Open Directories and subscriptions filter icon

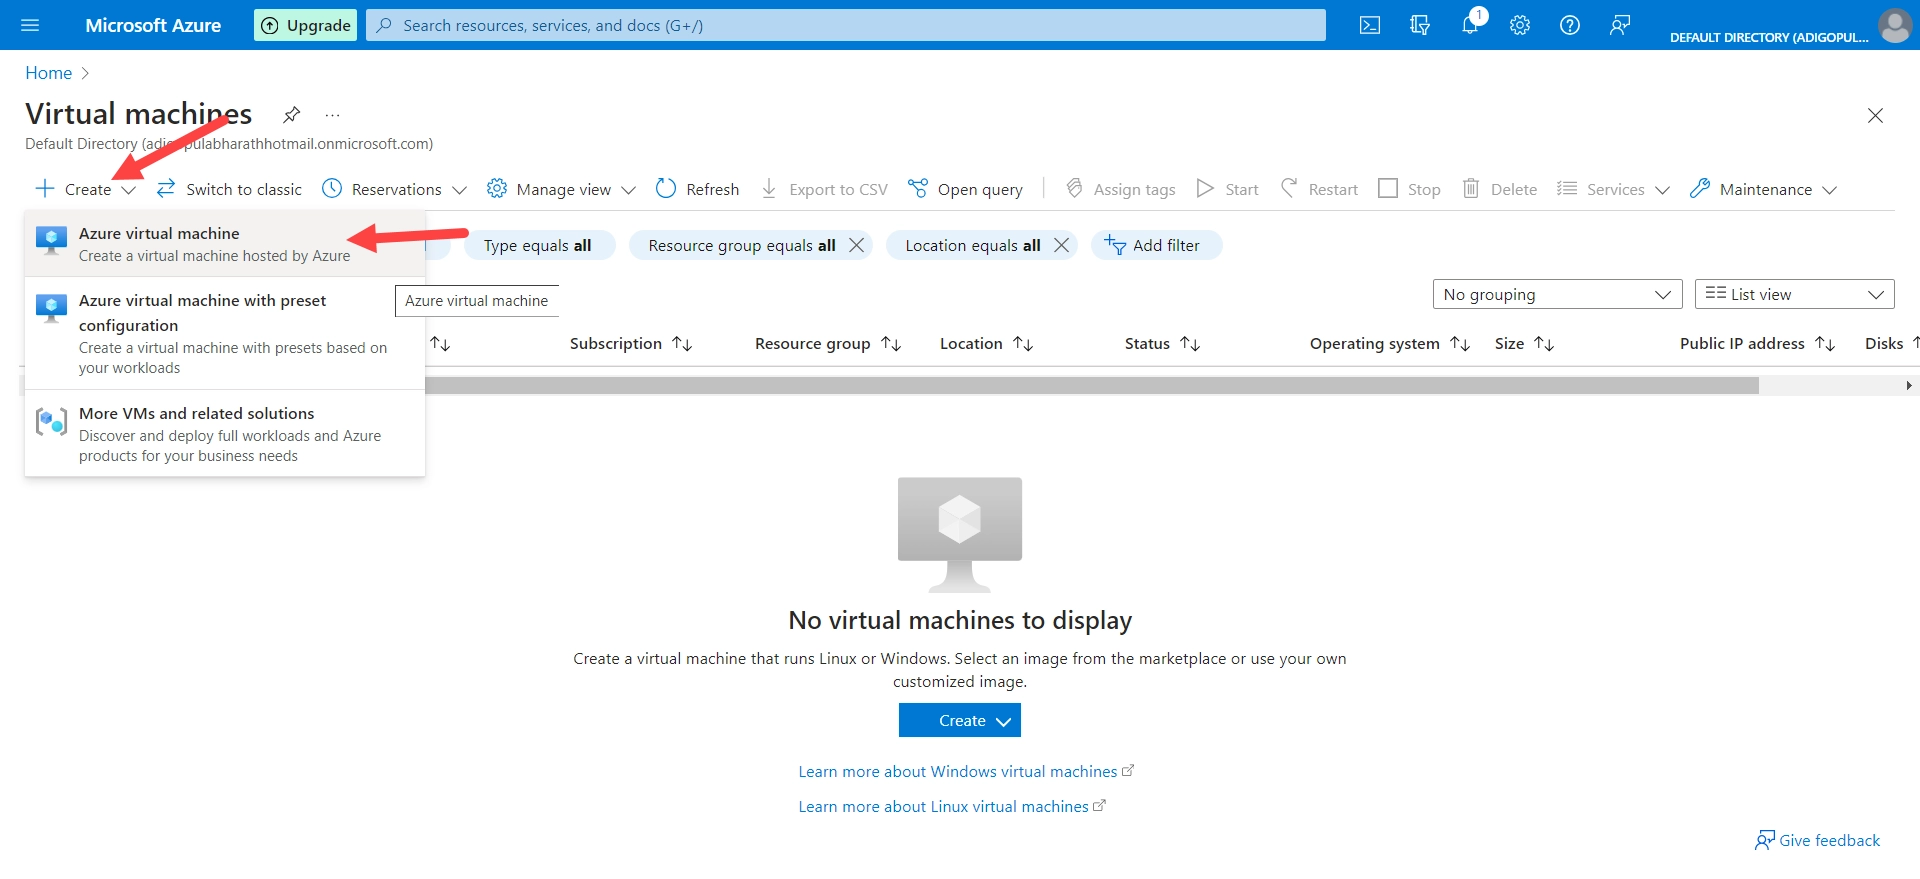click(1420, 25)
